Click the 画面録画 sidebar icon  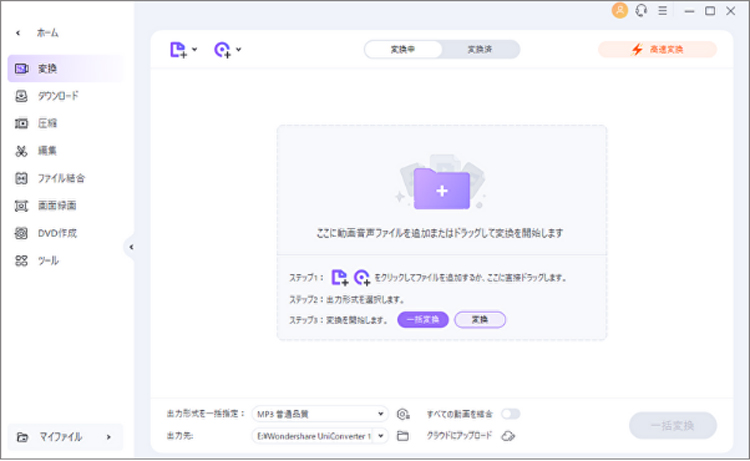point(21,206)
